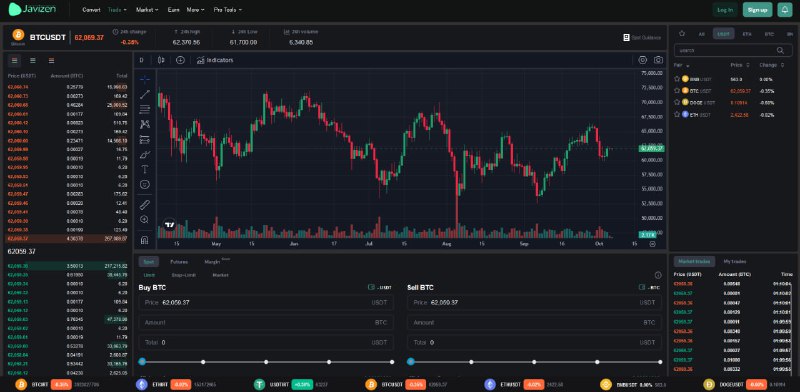Select the pattern drawing tool

point(145,124)
